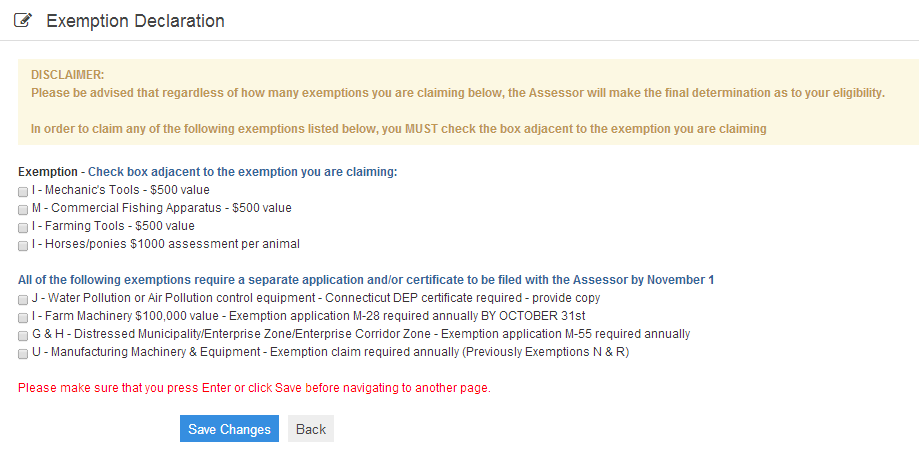Check the Manufacturing Machinery & Equipment box
919x453 pixels.
23,354
